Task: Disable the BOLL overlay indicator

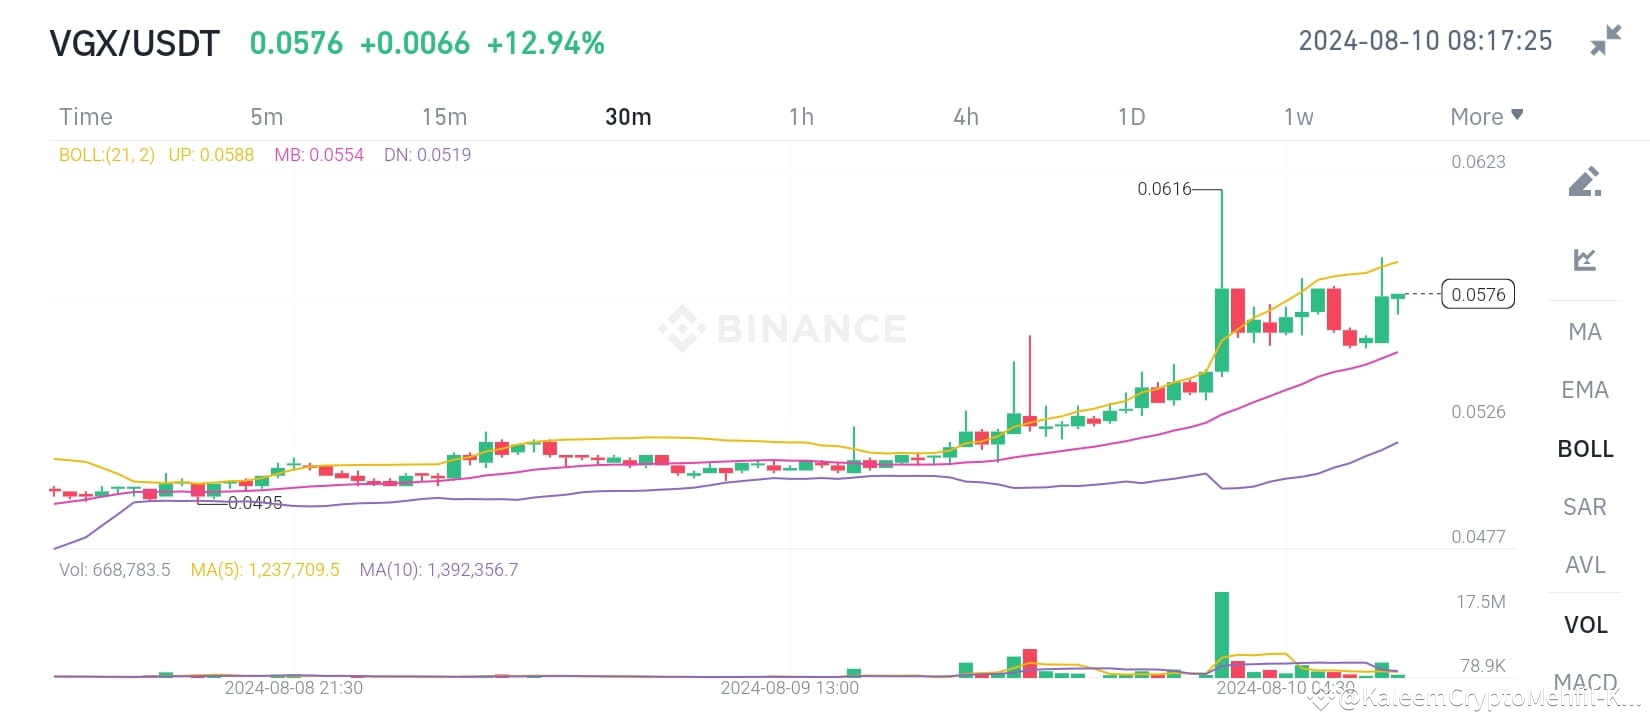Action: (x=1585, y=449)
